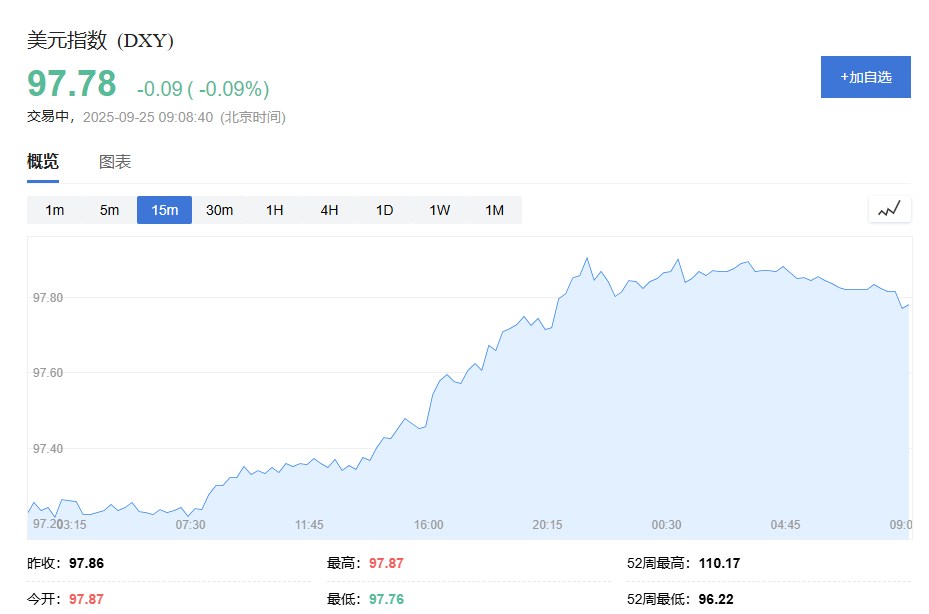929x614 pixels.
Task: Click the current price 97.78
Action: coord(71,84)
